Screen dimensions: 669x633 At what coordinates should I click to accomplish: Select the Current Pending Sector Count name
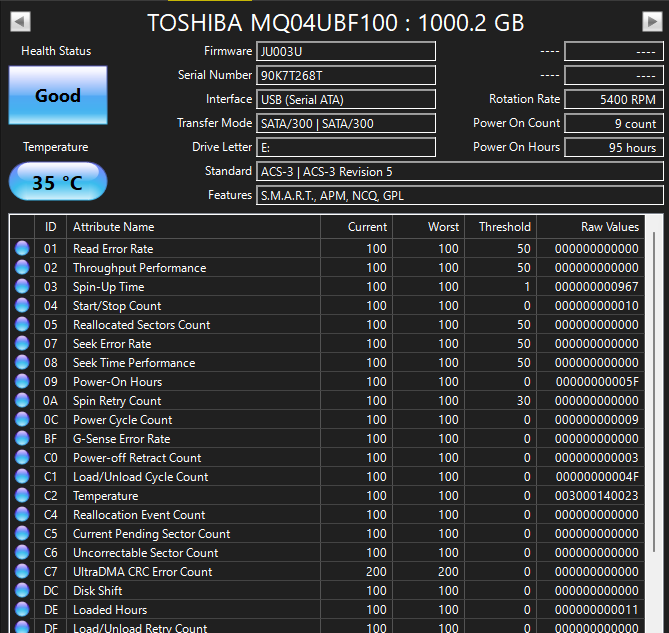151,534
